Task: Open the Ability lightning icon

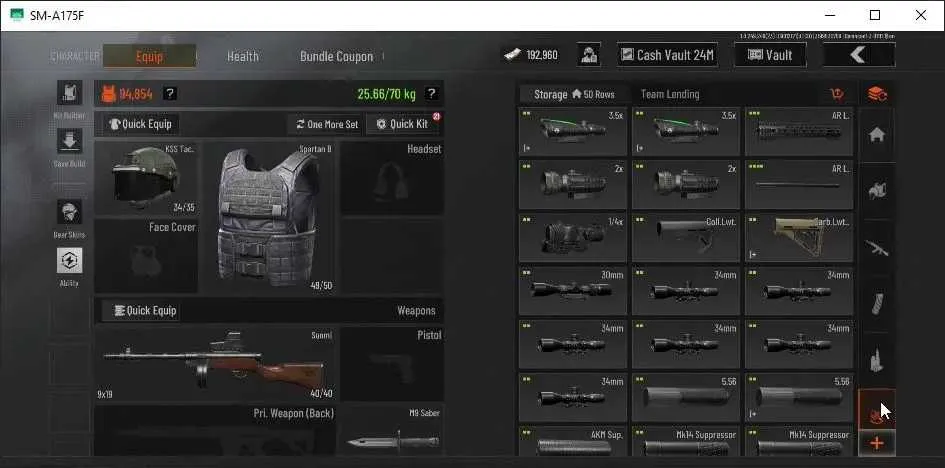Action: pos(69,260)
